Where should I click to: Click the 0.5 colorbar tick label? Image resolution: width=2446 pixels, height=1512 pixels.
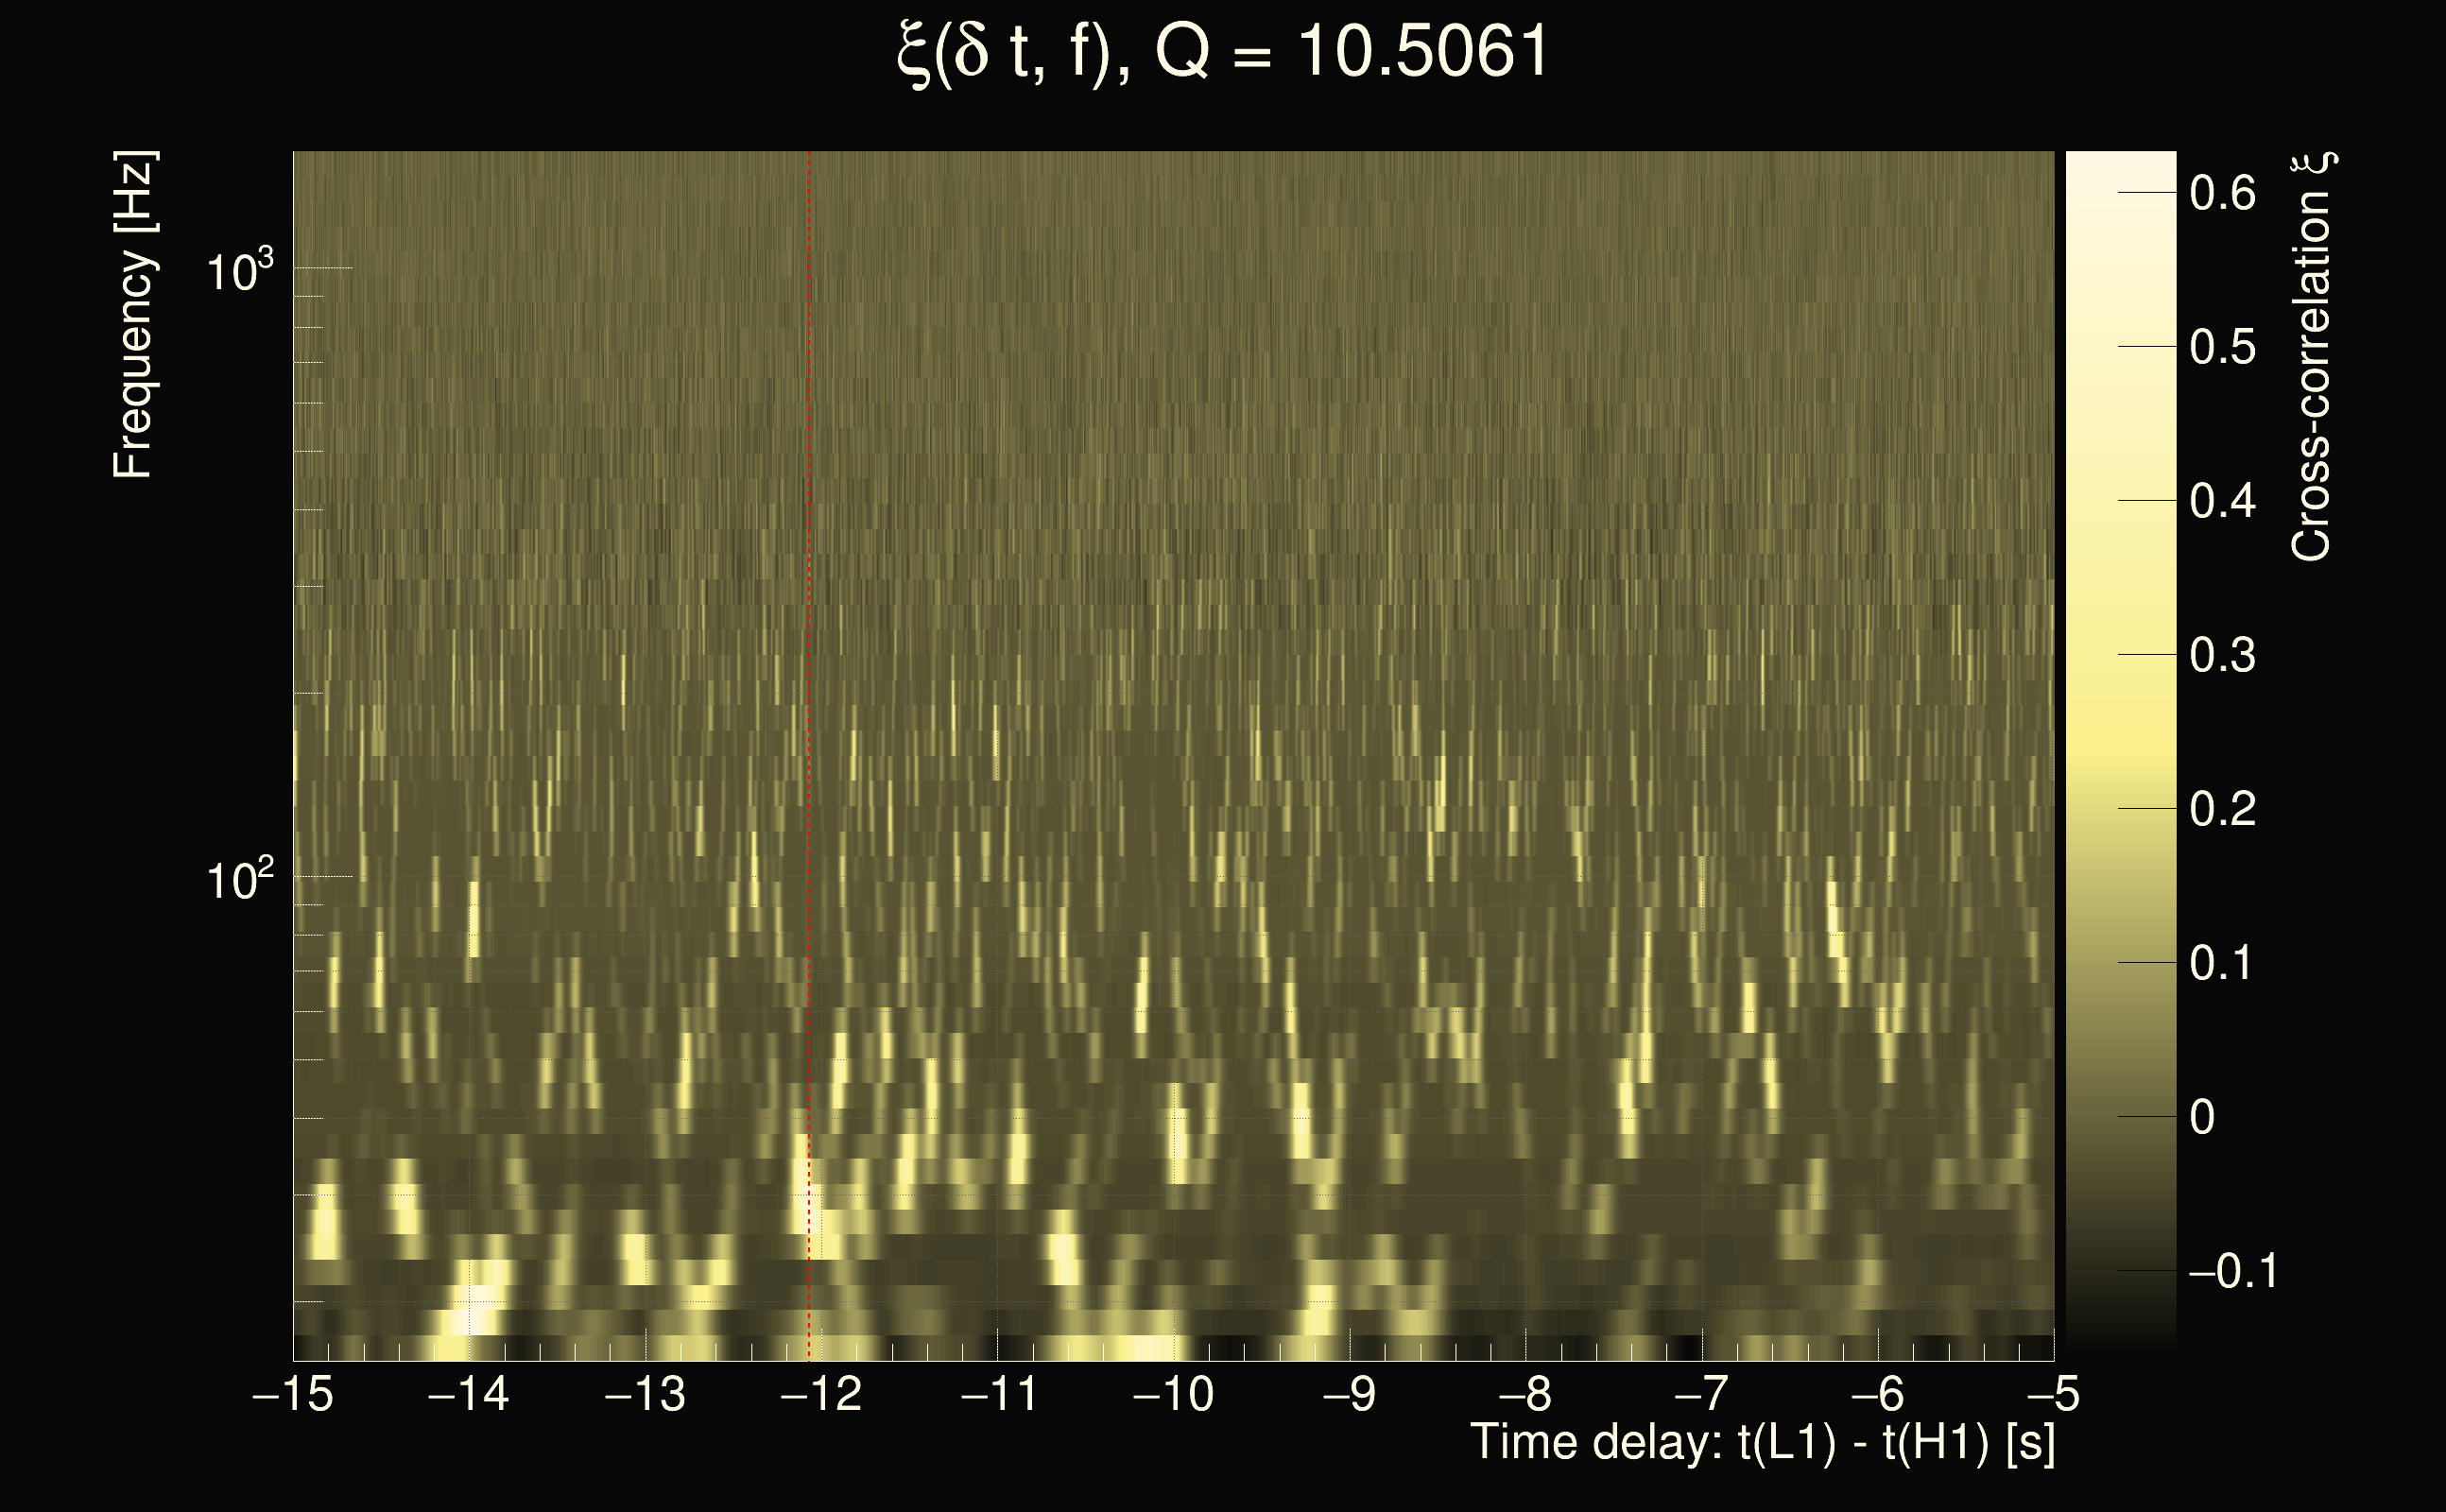2222,347
